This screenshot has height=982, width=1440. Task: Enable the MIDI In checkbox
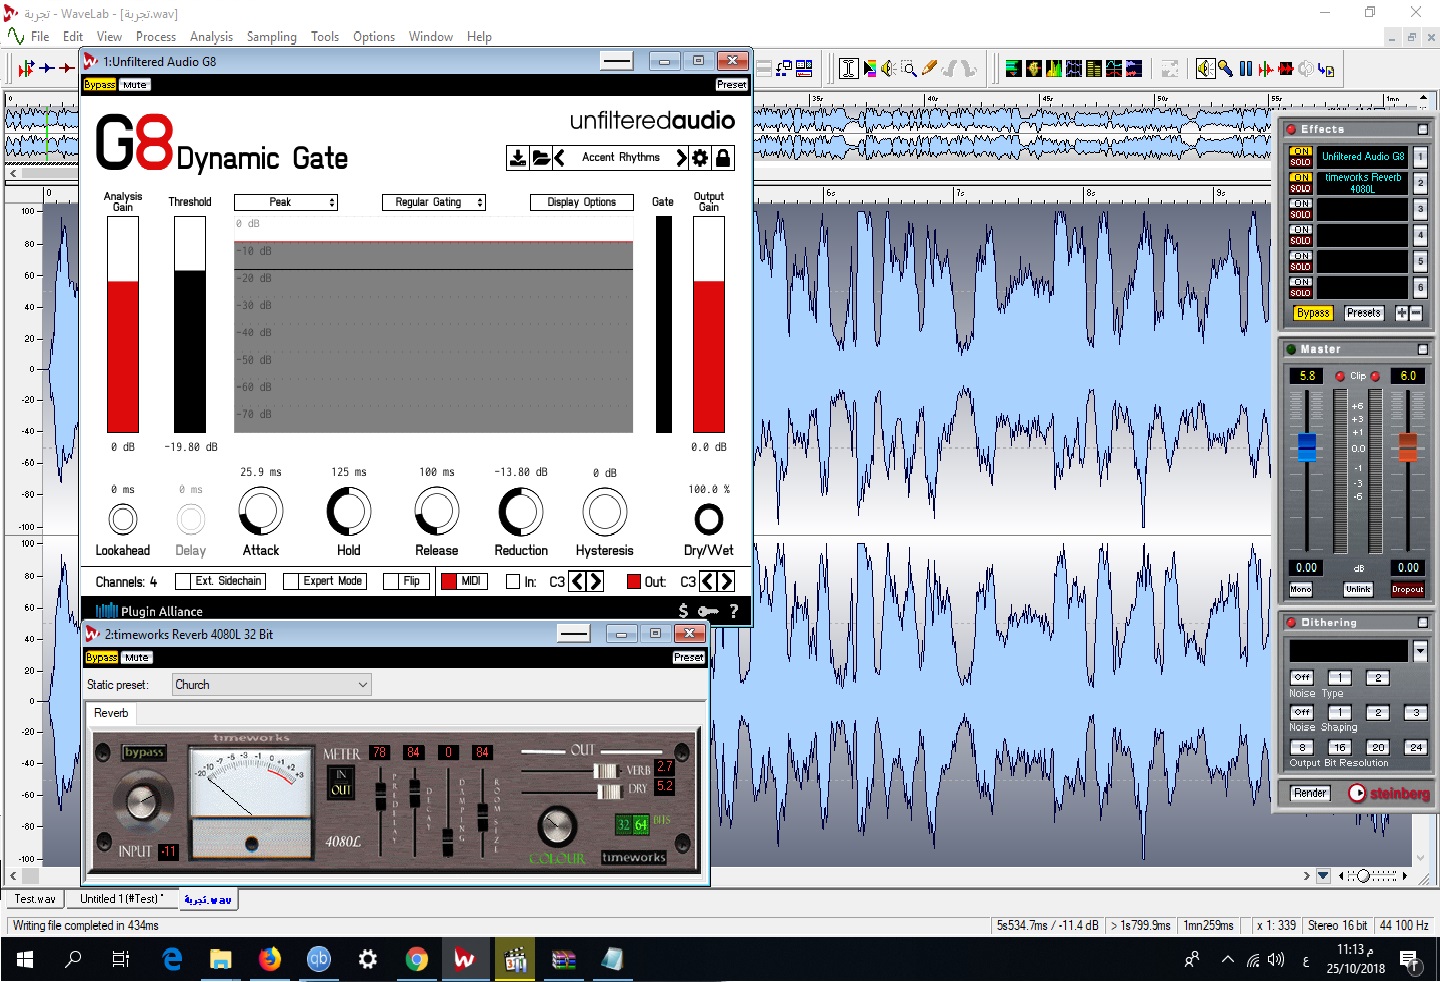[513, 581]
